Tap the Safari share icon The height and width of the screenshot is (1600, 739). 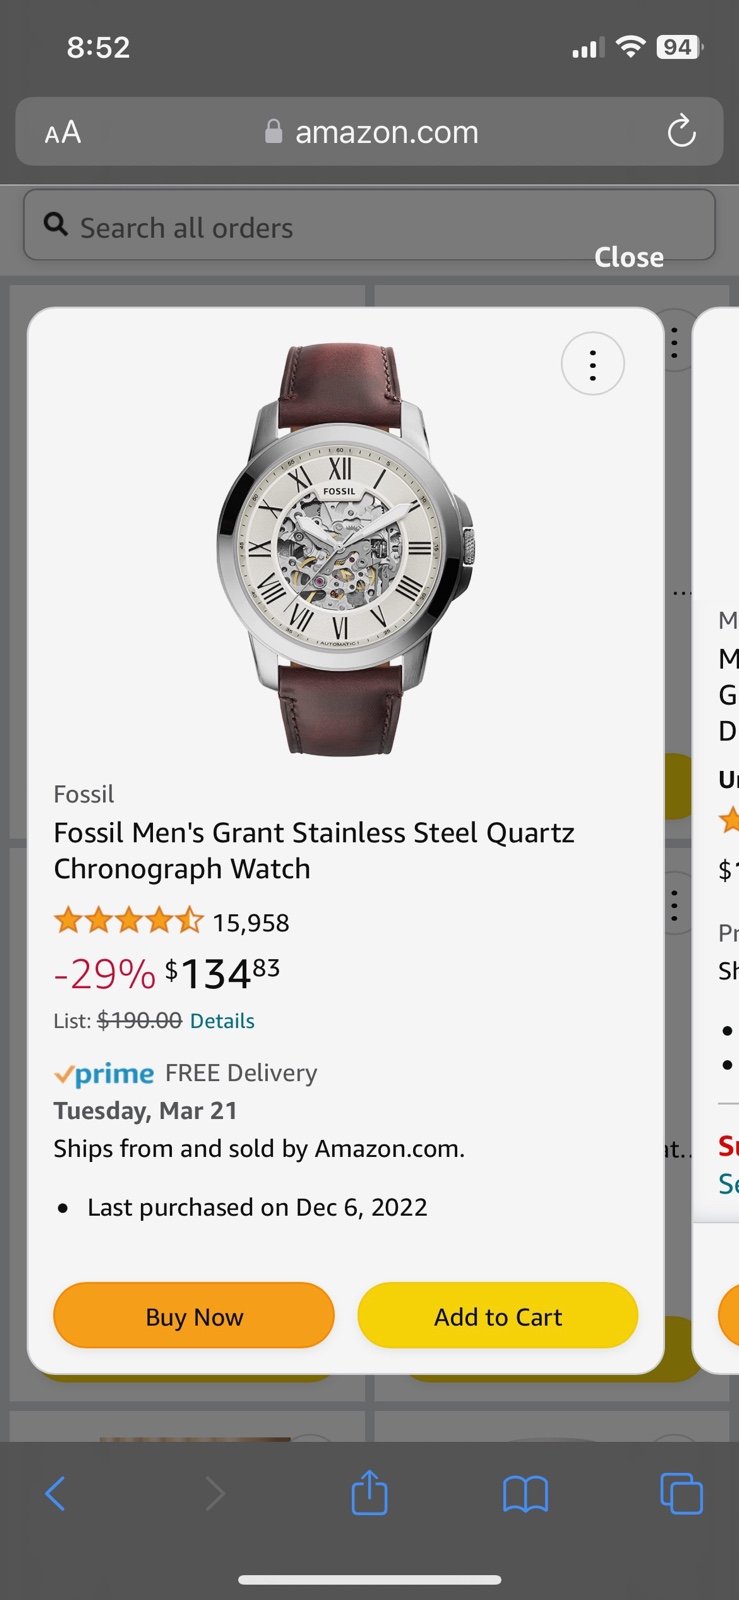click(369, 1493)
